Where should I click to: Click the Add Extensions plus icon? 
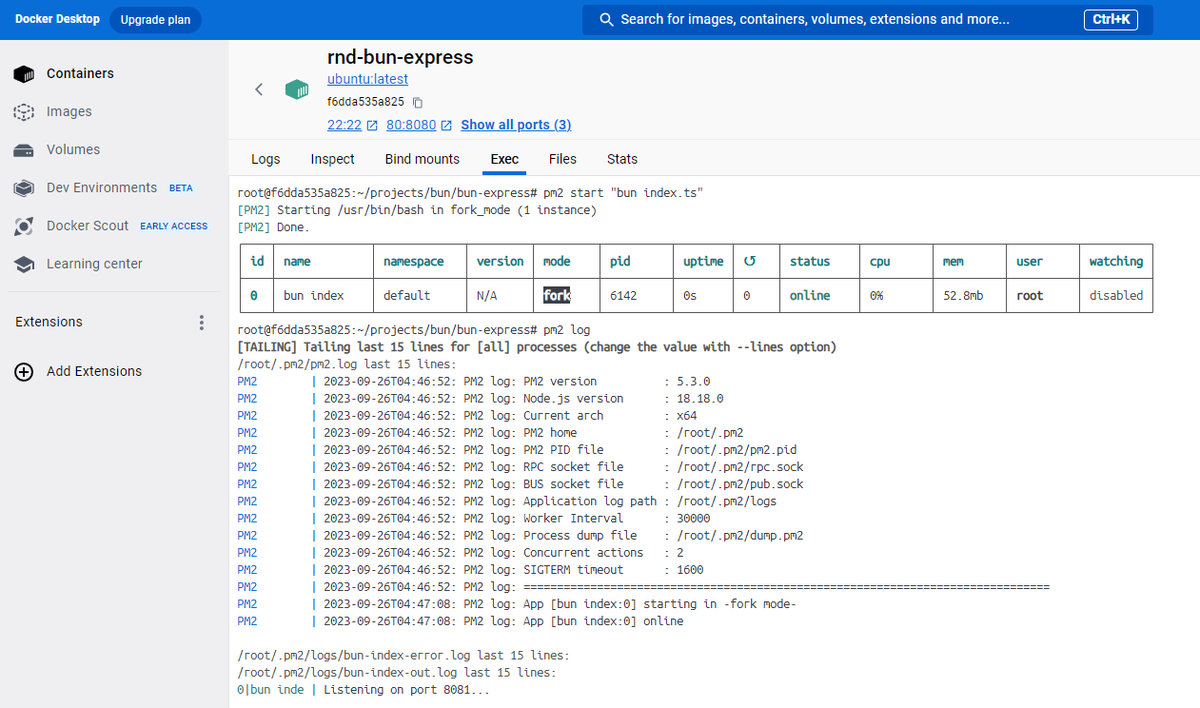click(23, 371)
